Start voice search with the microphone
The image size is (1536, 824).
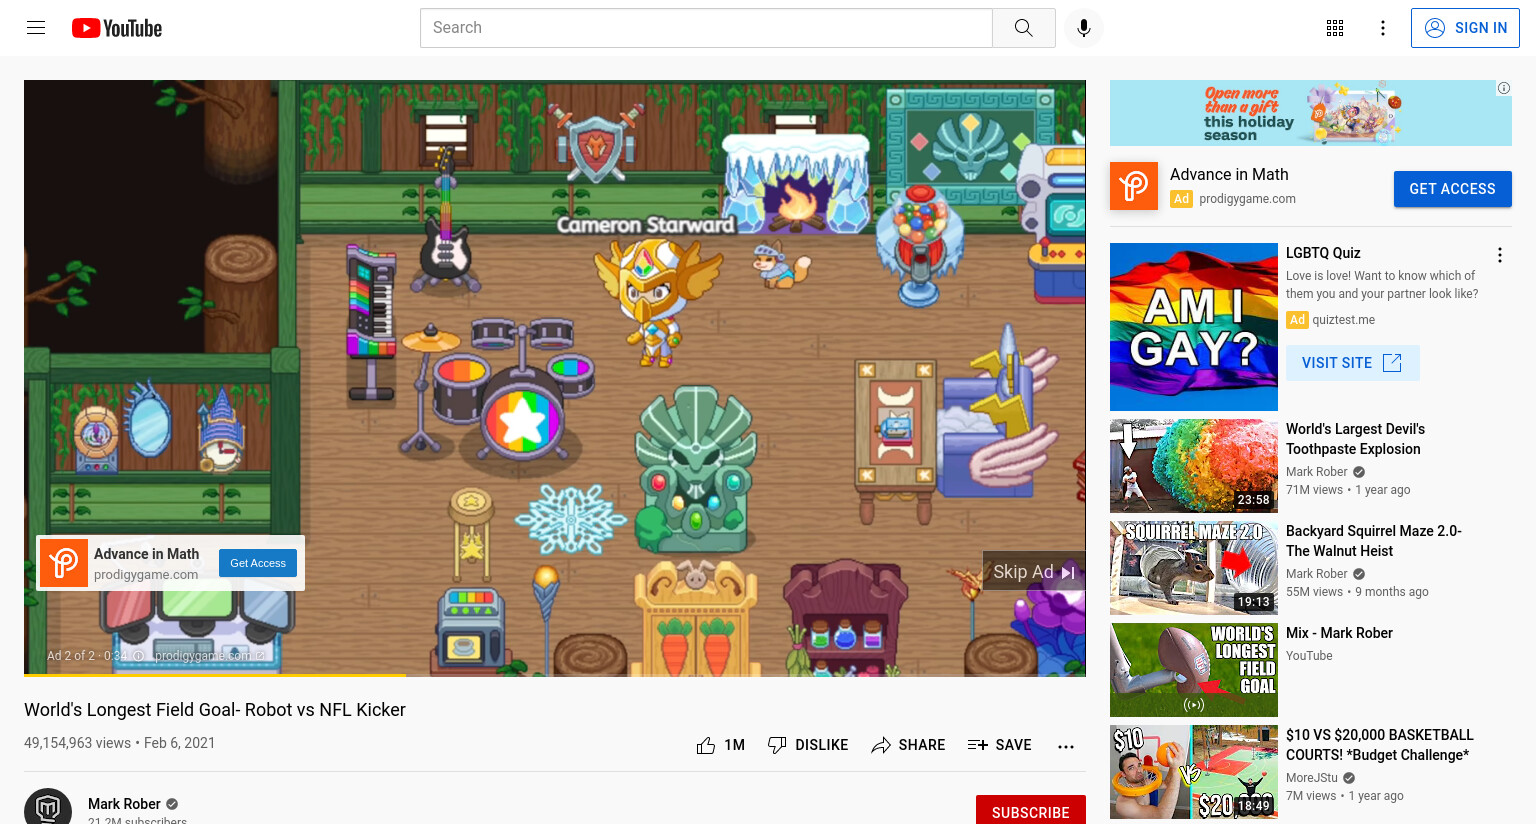[x=1084, y=28]
